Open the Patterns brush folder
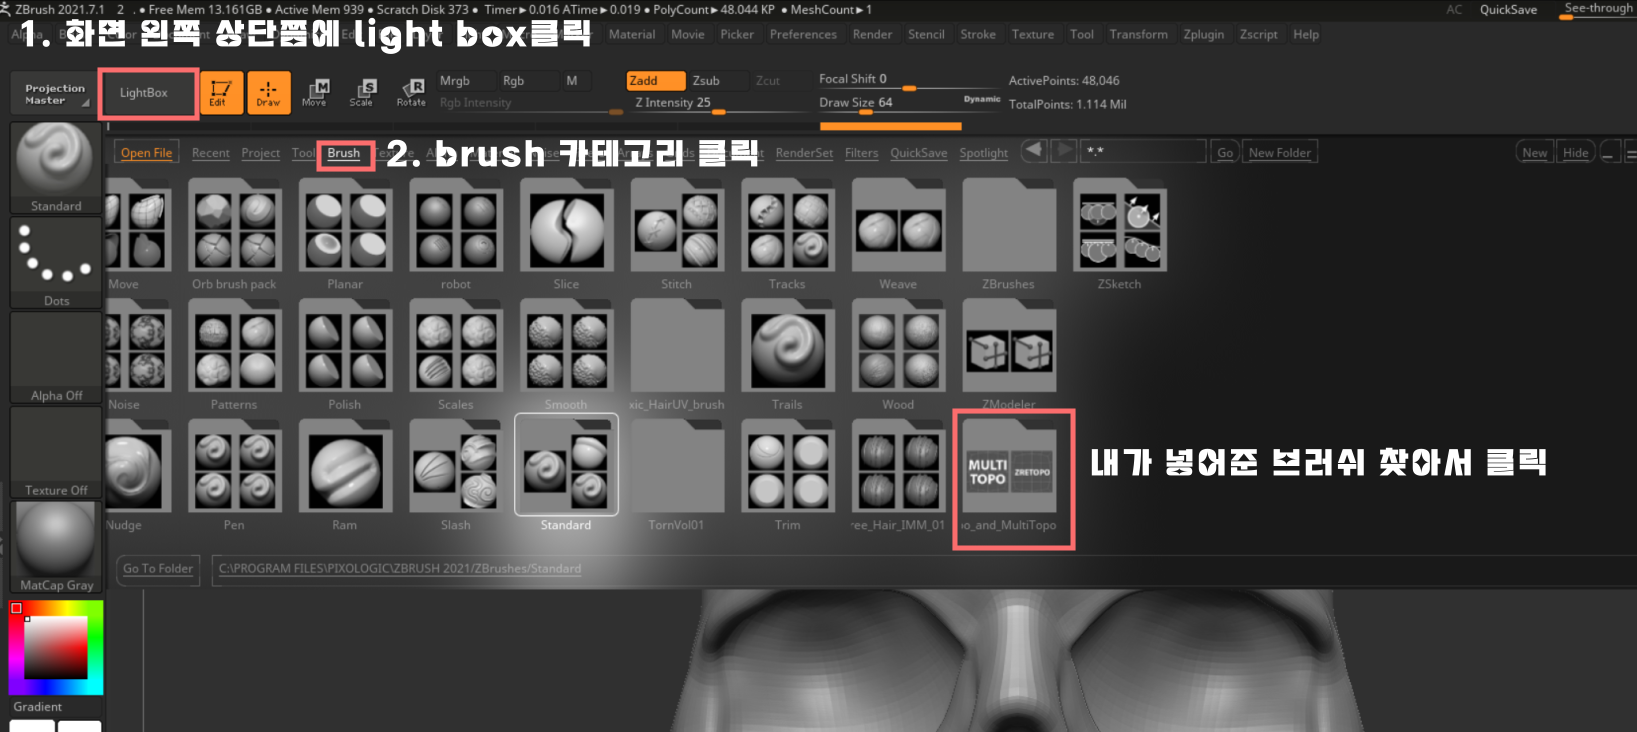The image size is (1637, 732). click(x=234, y=355)
